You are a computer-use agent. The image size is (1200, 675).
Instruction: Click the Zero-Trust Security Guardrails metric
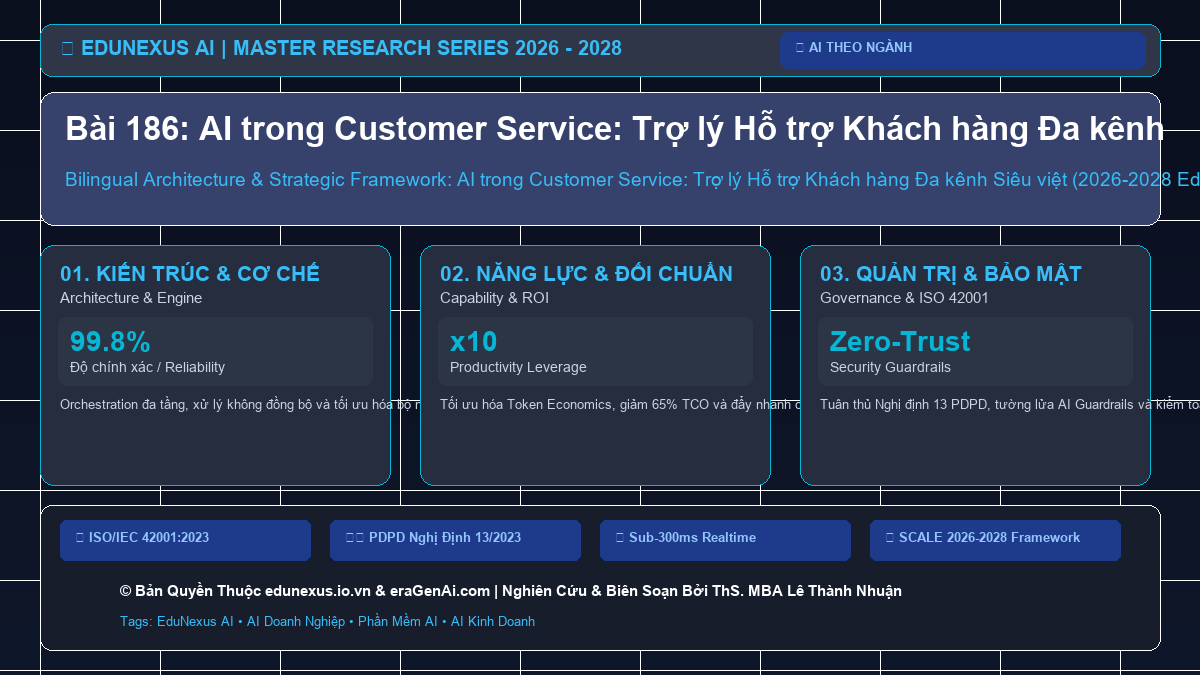click(975, 352)
